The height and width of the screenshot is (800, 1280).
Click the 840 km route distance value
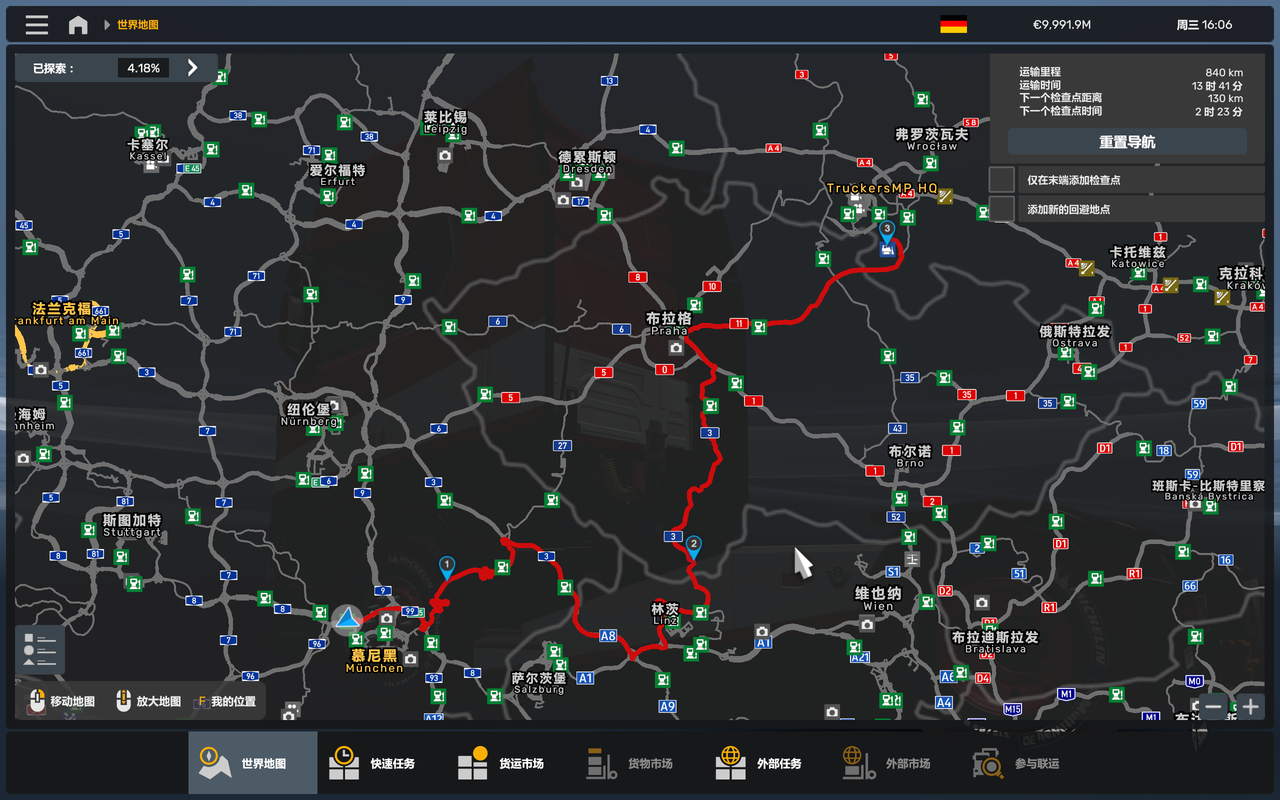pyautogui.click(x=1224, y=72)
